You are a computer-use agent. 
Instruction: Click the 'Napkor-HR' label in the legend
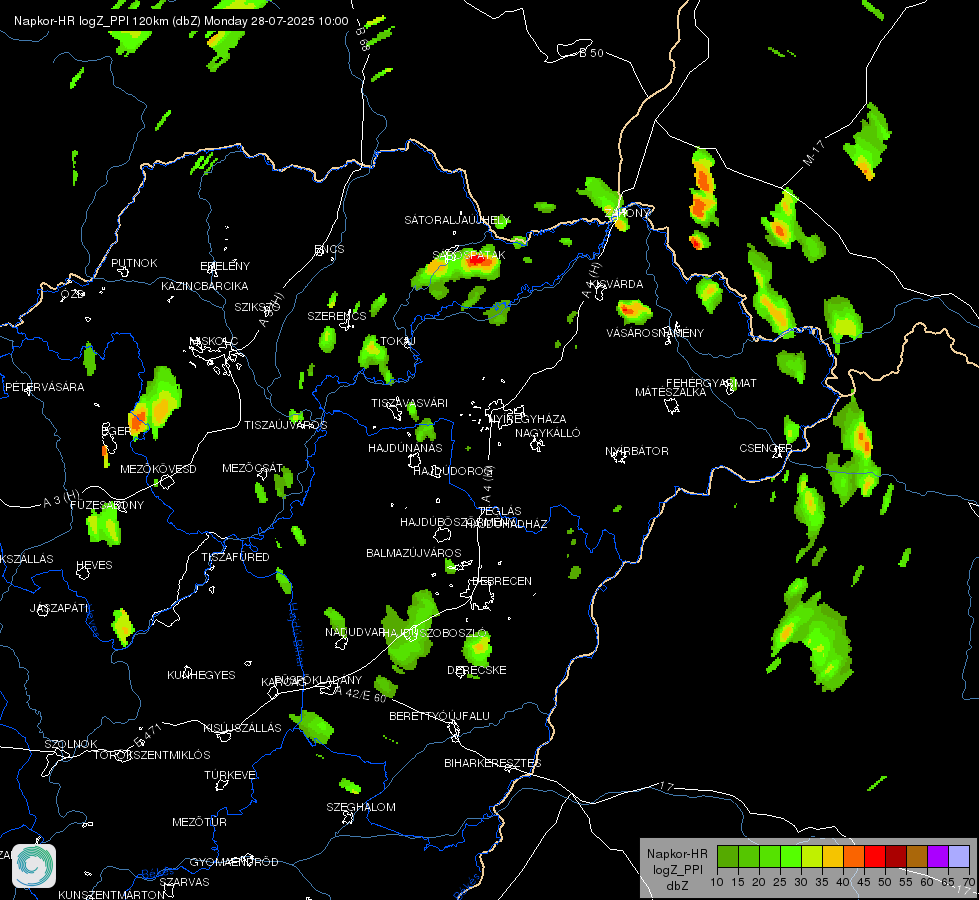click(x=677, y=854)
